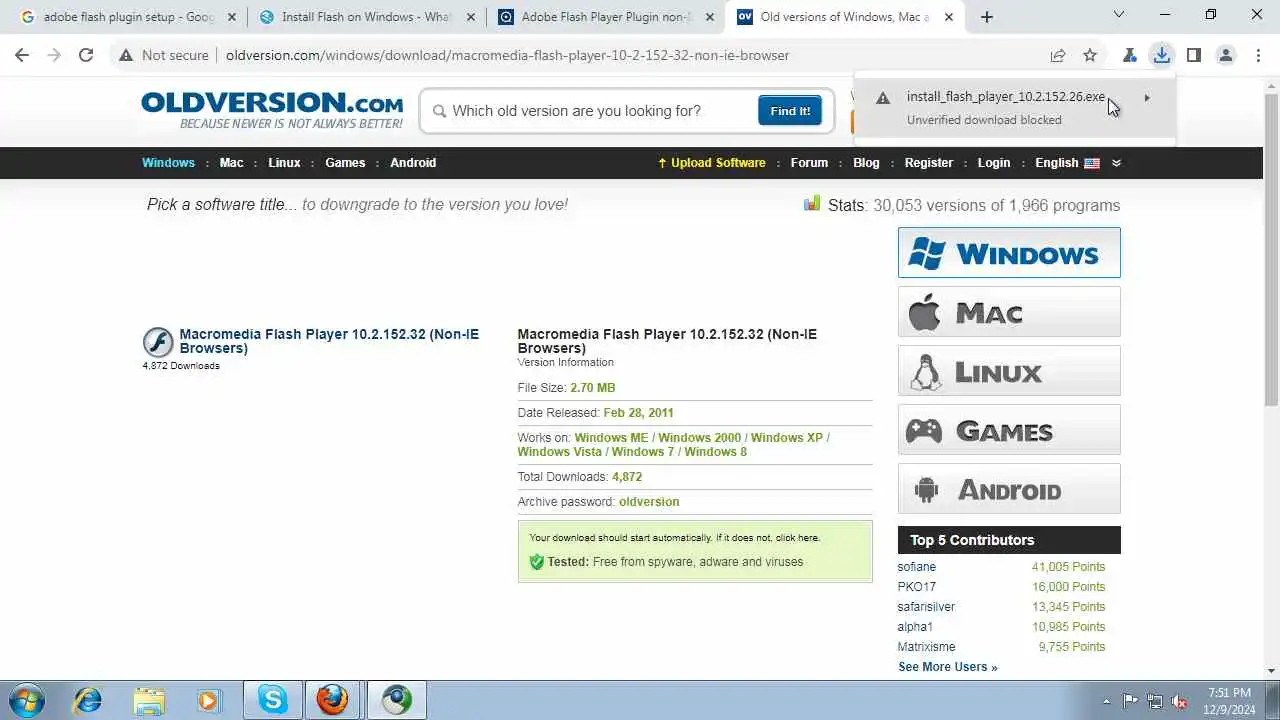Click the Find it! search button
The image size is (1280, 720).
click(x=790, y=111)
